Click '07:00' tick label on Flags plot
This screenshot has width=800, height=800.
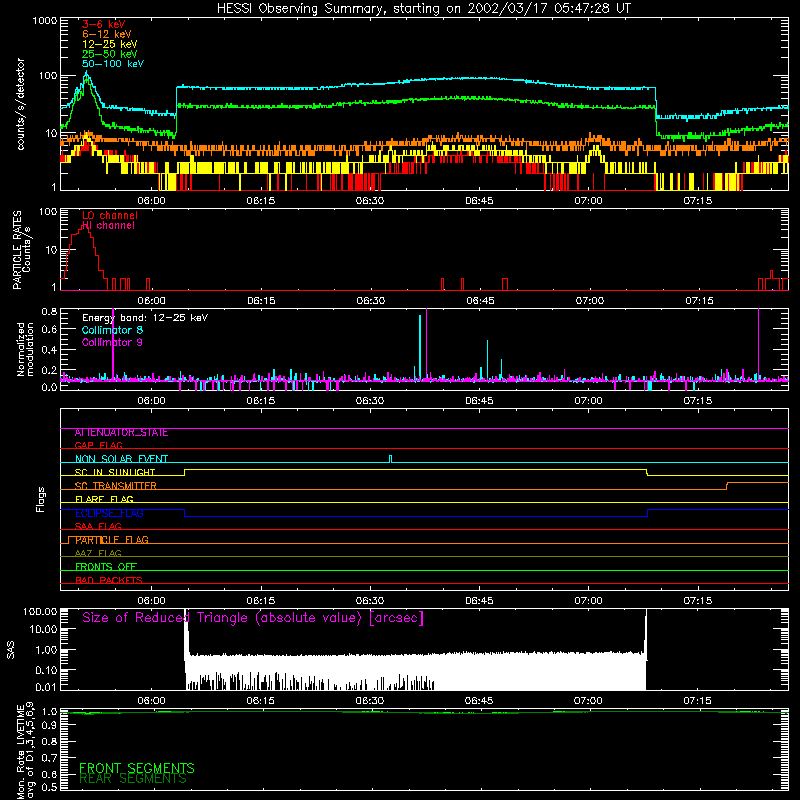(588, 601)
